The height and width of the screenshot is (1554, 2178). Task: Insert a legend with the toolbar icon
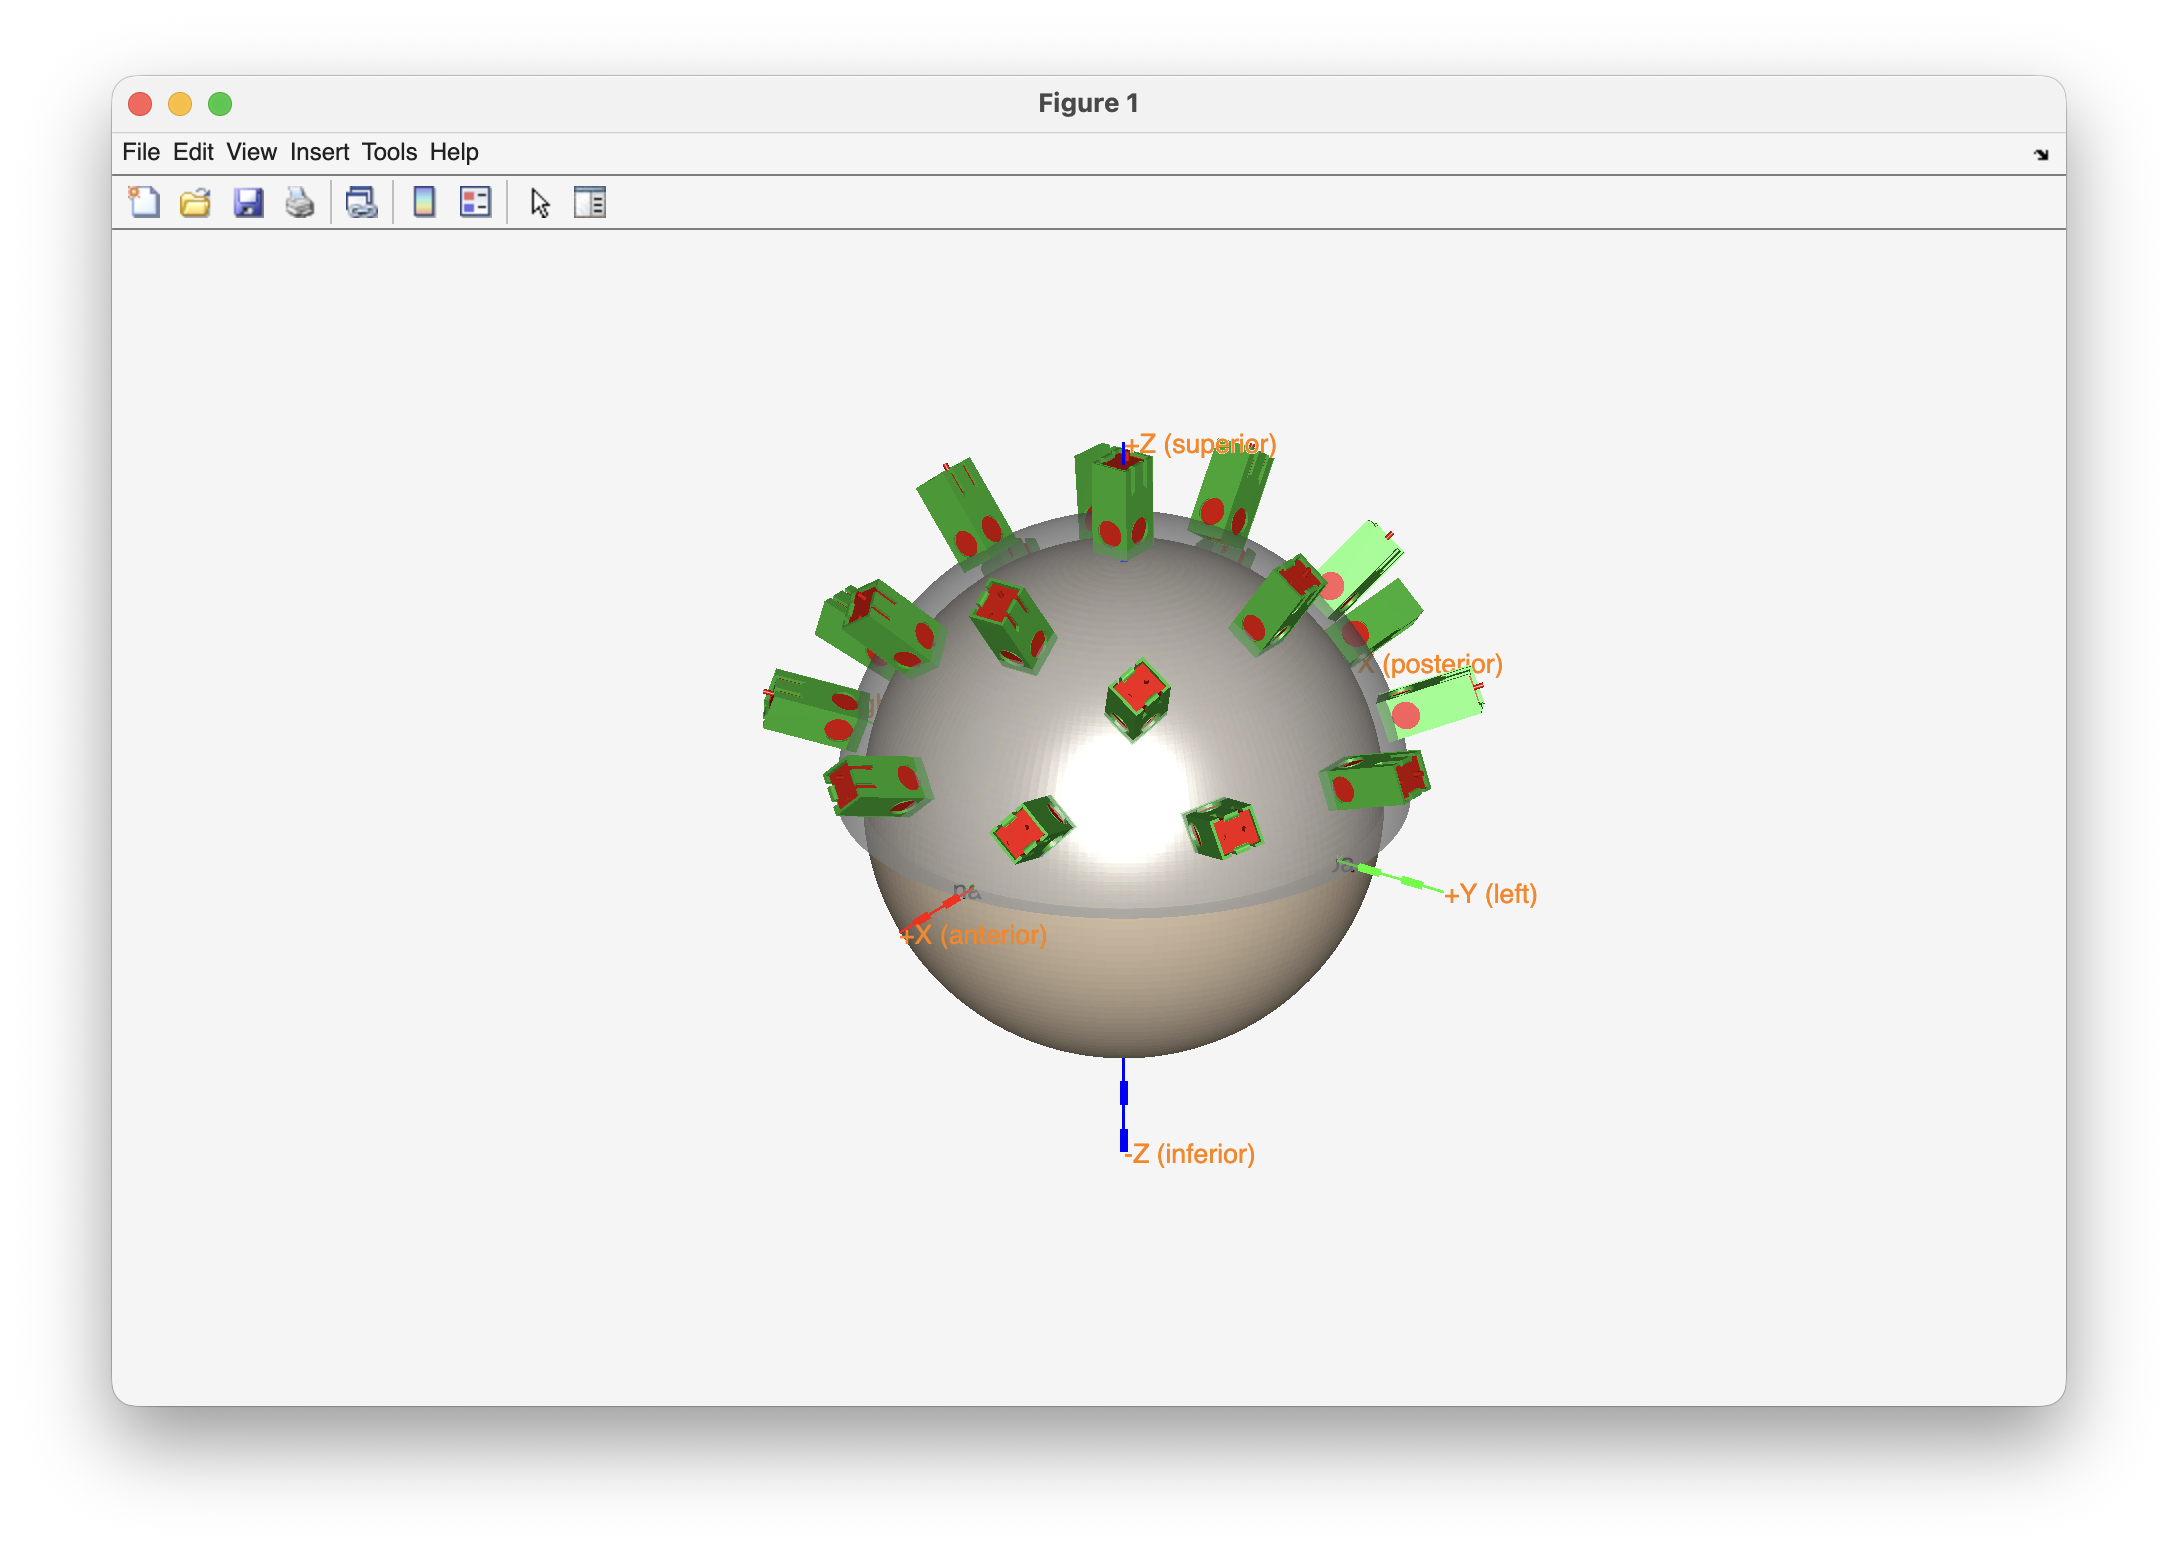(x=475, y=202)
